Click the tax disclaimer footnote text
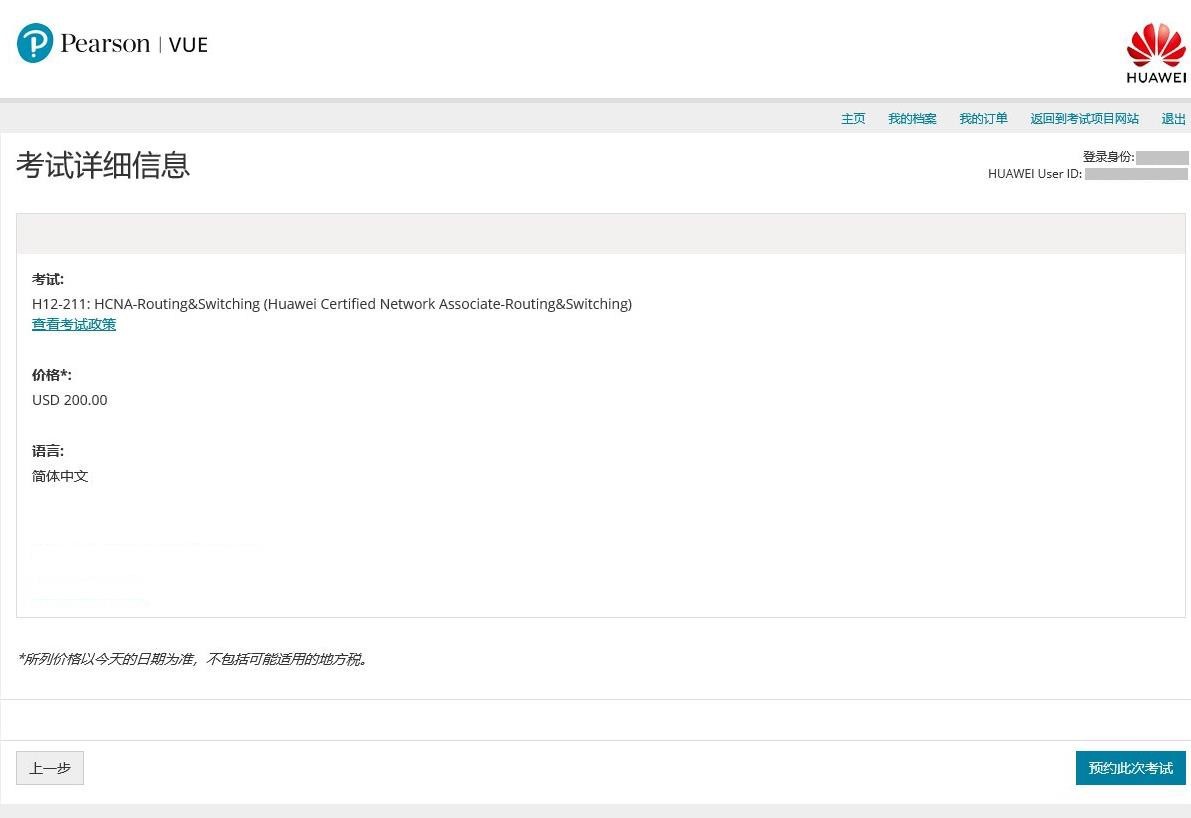Viewport: 1191px width, 818px height. (193, 659)
